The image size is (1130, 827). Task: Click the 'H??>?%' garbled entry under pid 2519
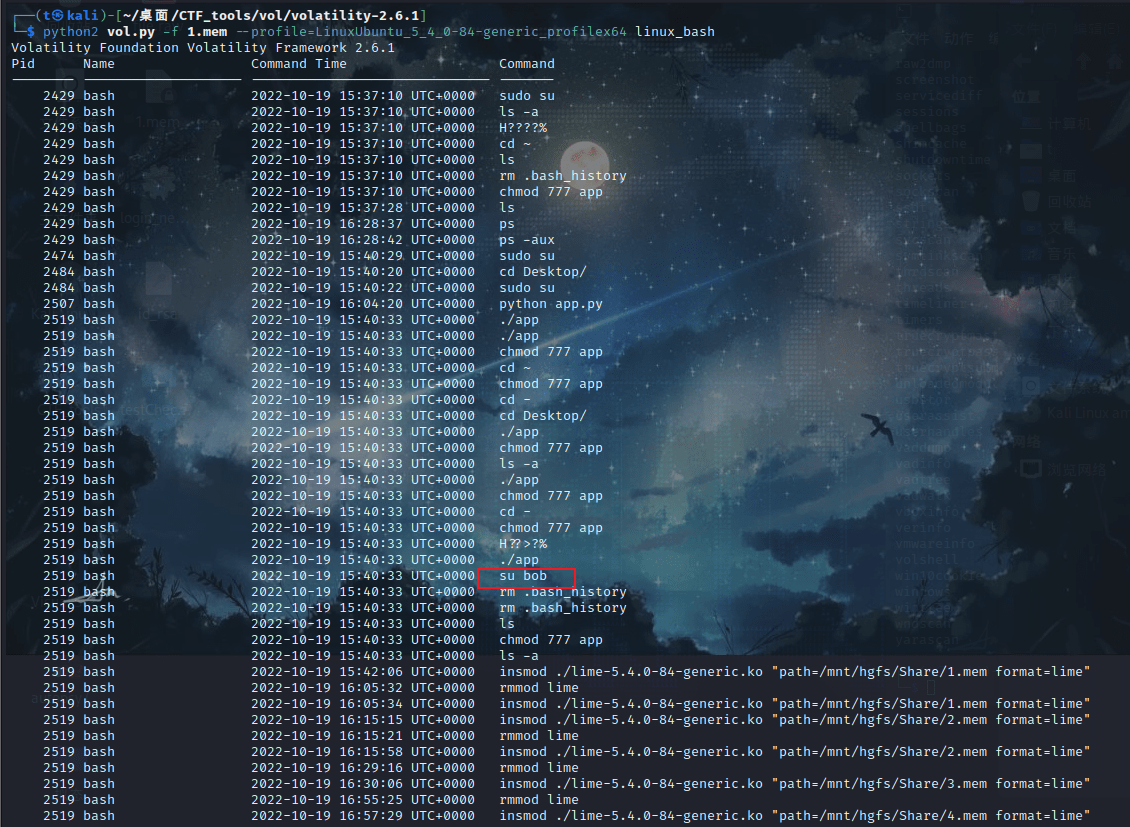(523, 544)
